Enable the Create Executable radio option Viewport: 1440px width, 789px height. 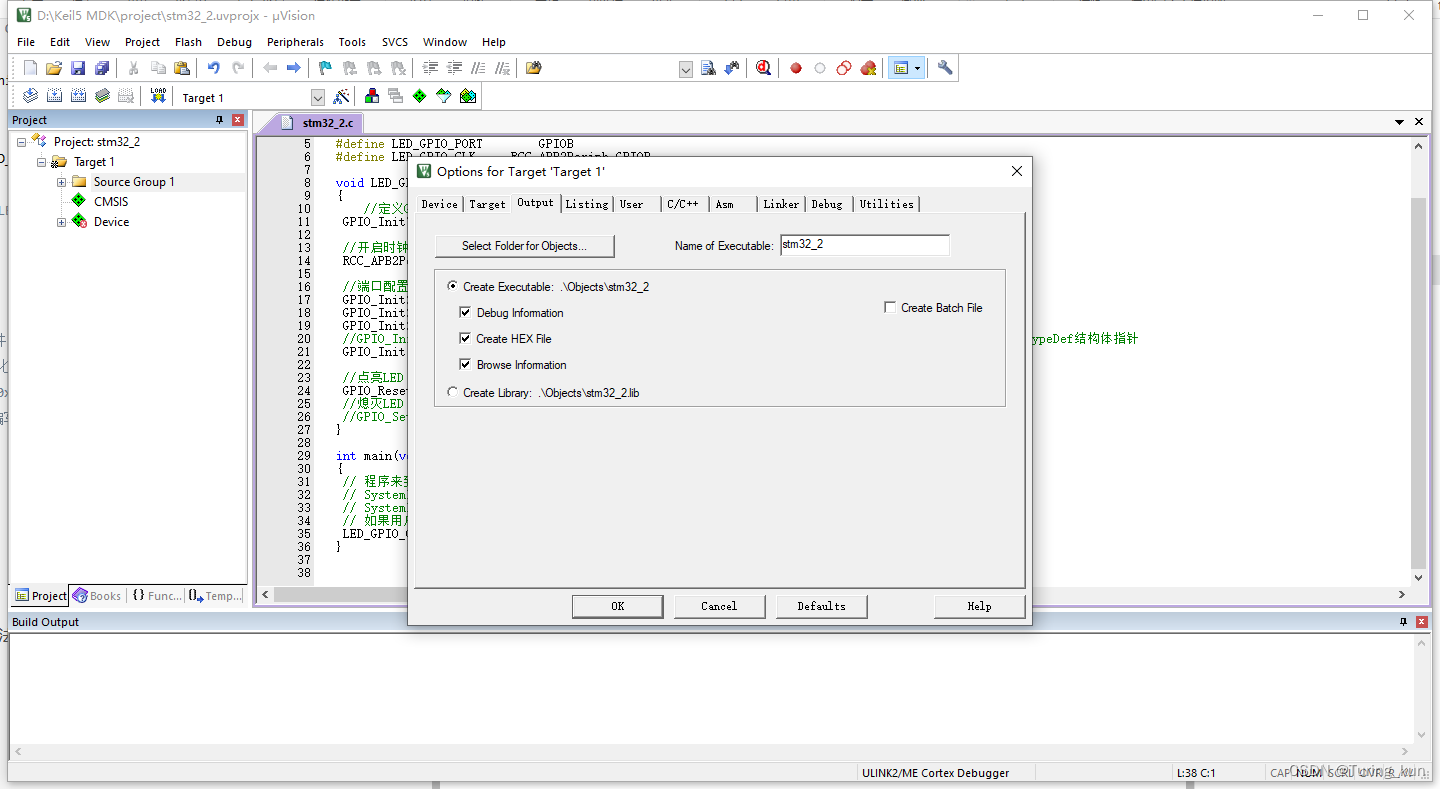453,286
